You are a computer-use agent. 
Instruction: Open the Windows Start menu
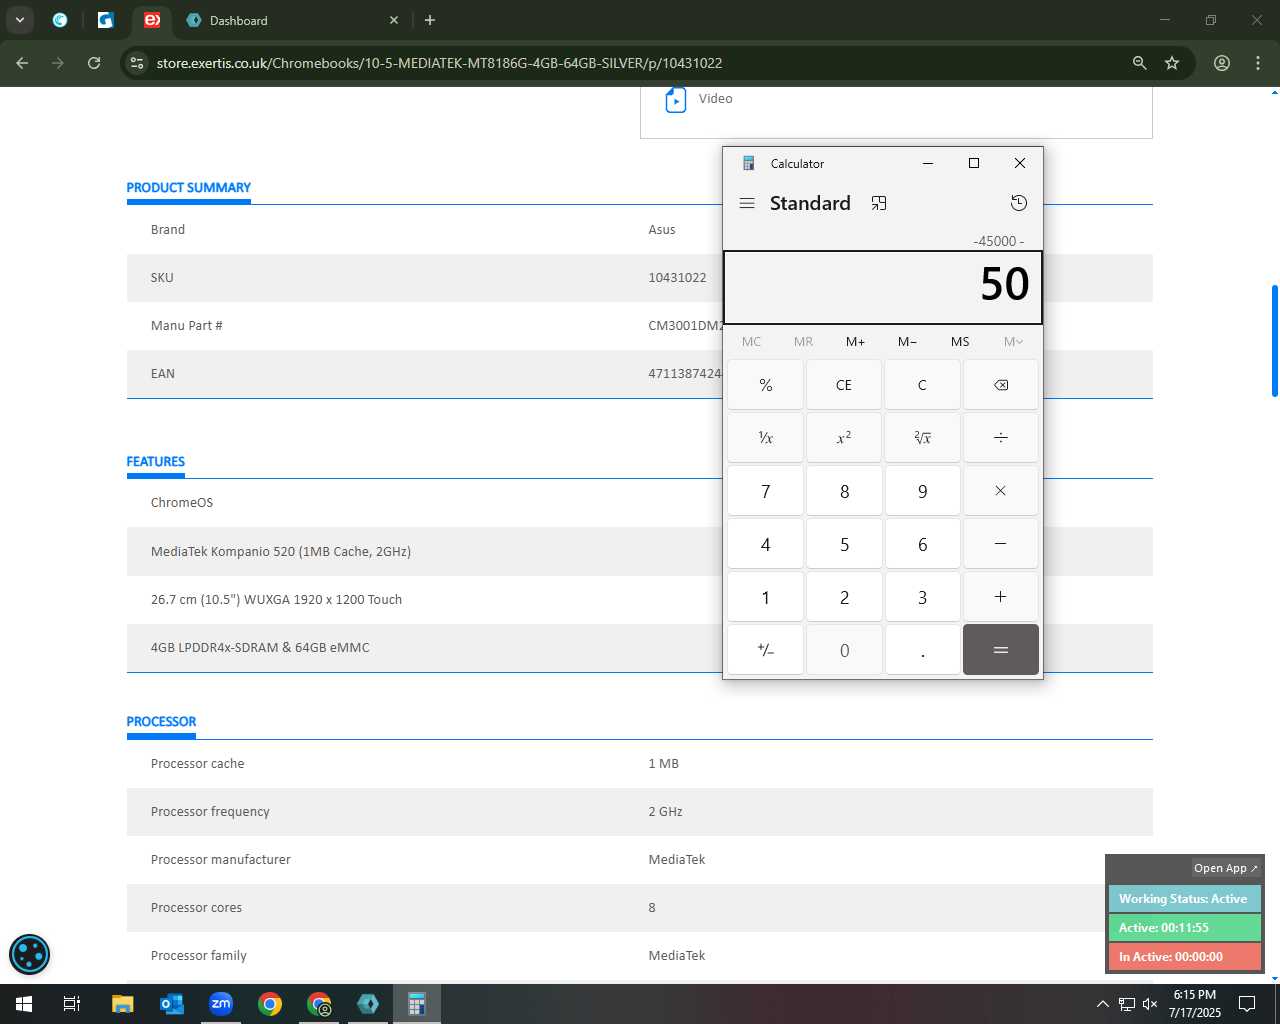click(24, 1004)
